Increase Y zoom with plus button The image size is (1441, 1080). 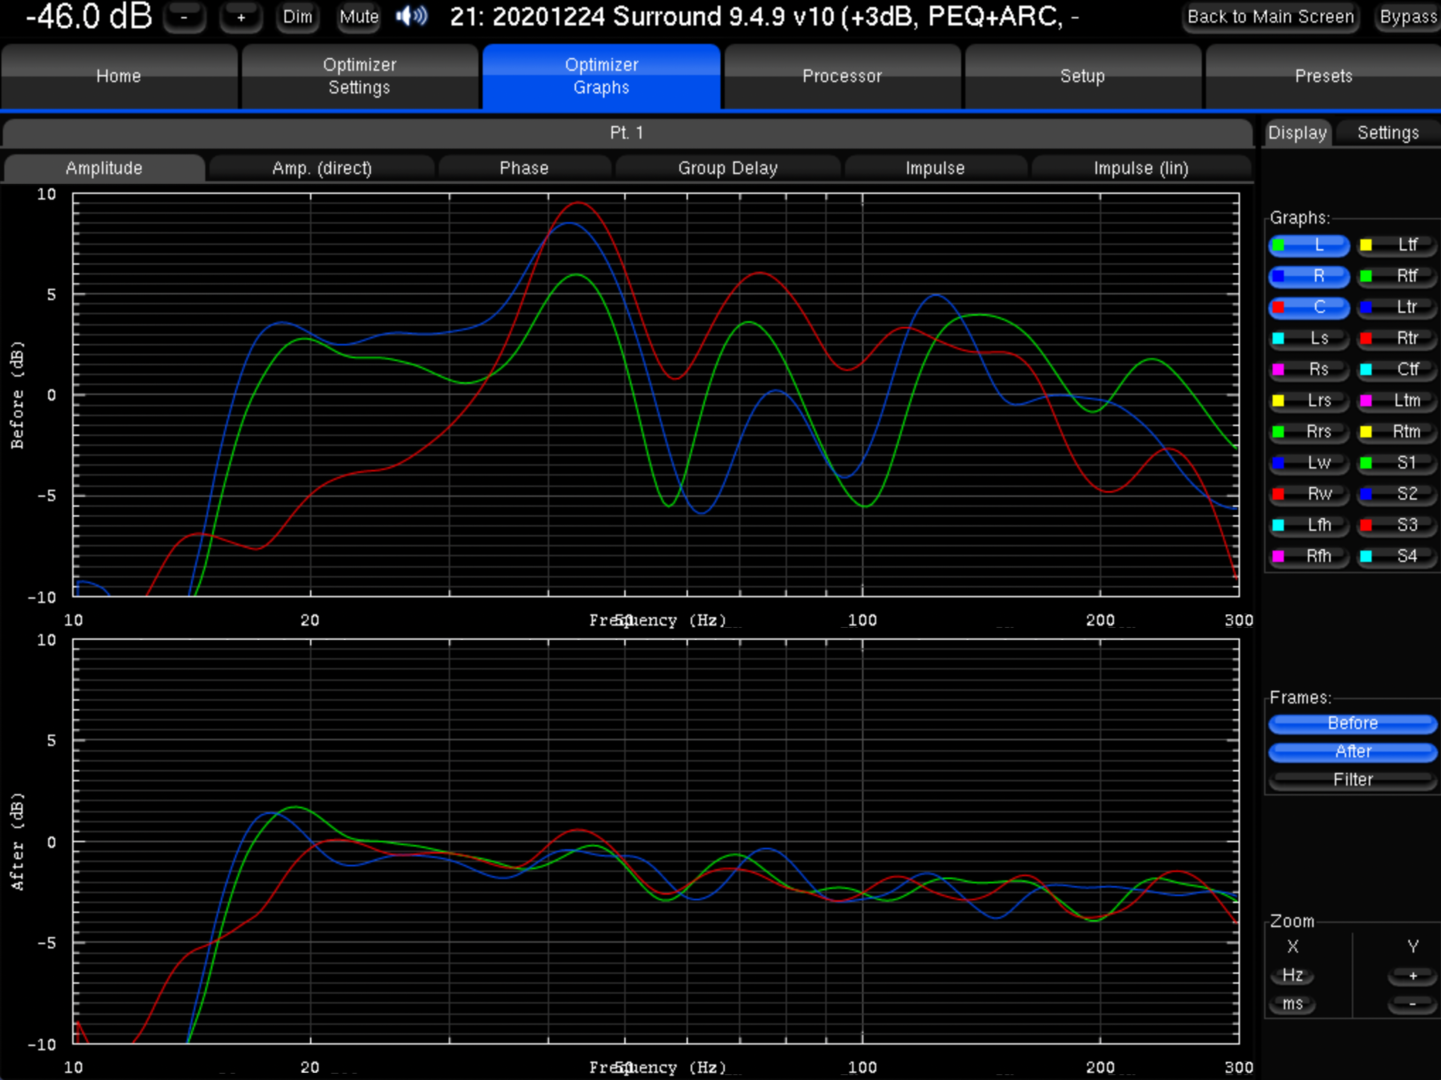tap(1412, 975)
